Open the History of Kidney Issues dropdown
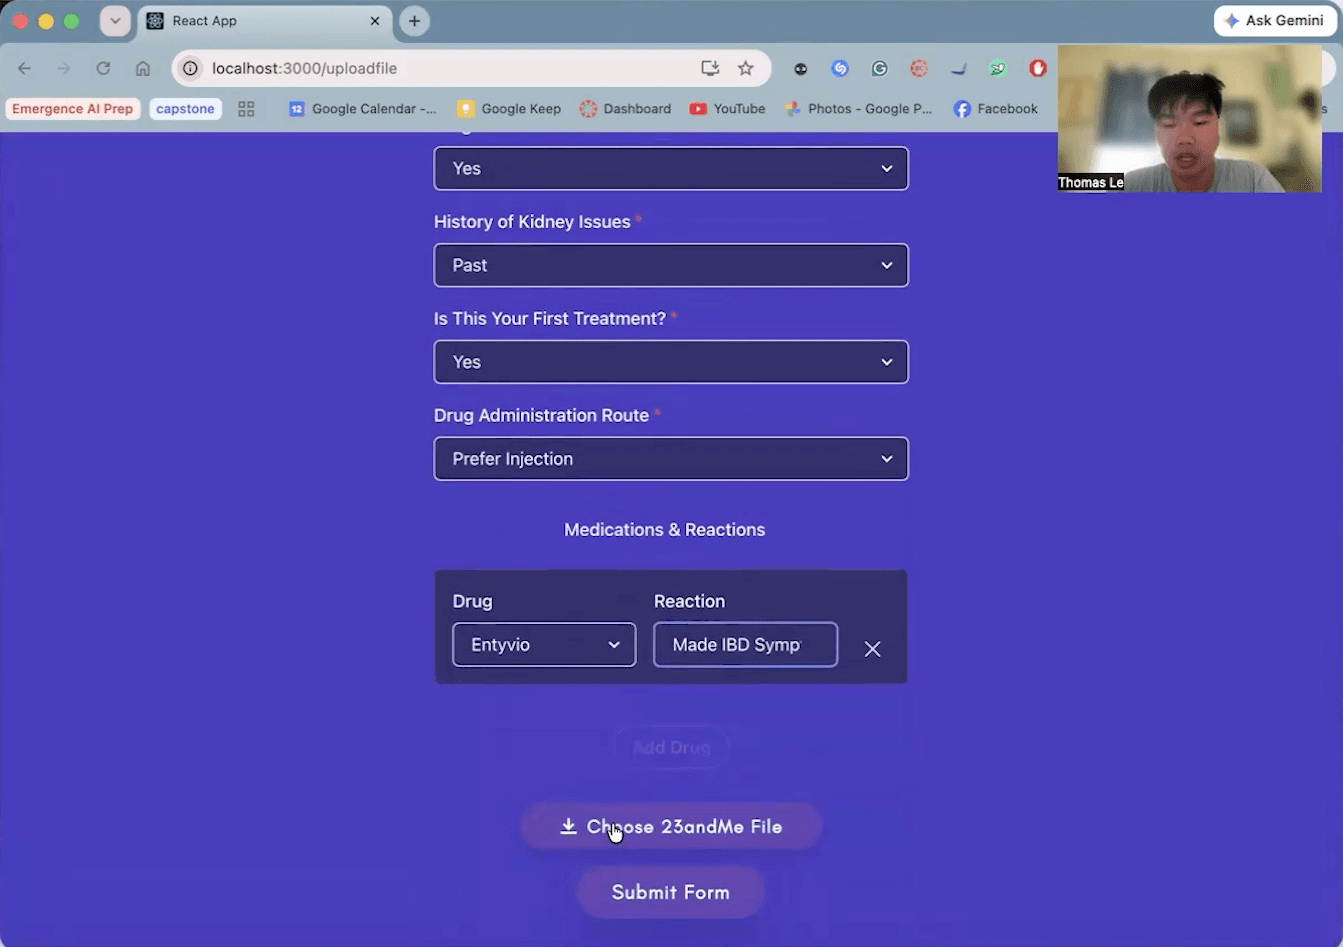The image size is (1343, 947). (671, 265)
